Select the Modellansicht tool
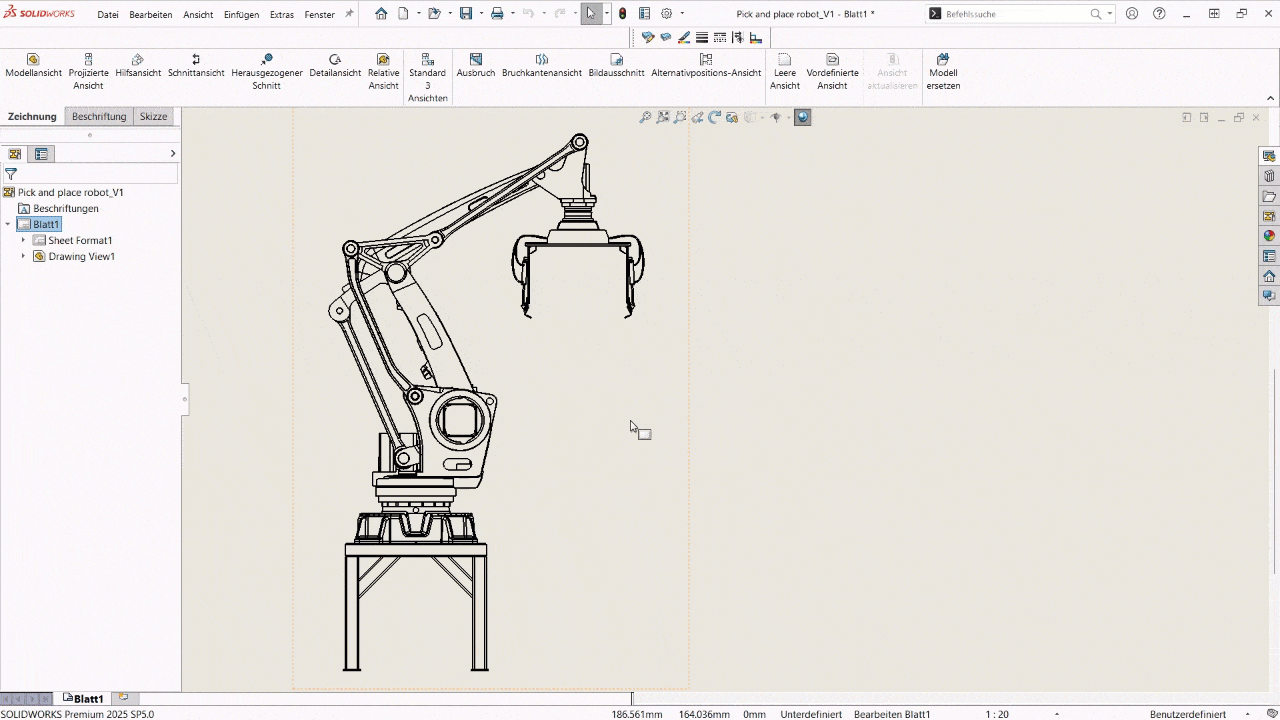Image resolution: width=1280 pixels, height=720 pixels. (x=33, y=66)
